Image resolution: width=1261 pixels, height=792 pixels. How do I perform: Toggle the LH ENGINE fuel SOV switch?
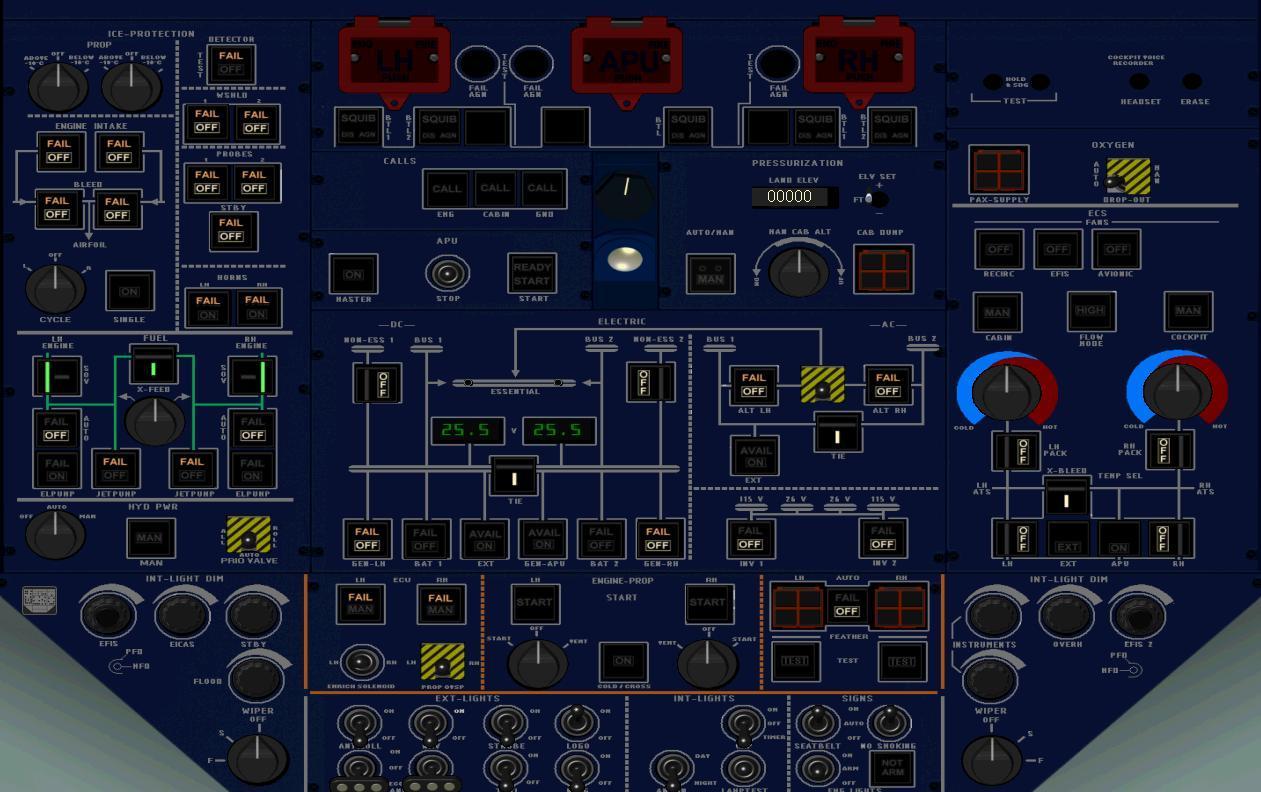(x=57, y=378)
